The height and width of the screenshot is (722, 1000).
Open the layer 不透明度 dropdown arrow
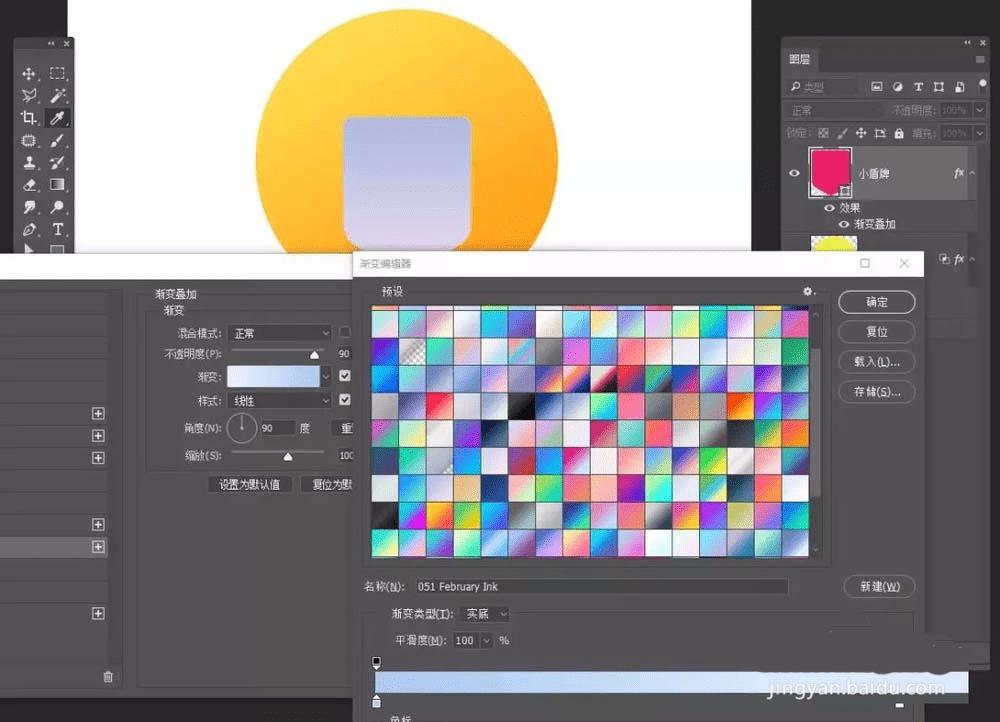[980, 110]
